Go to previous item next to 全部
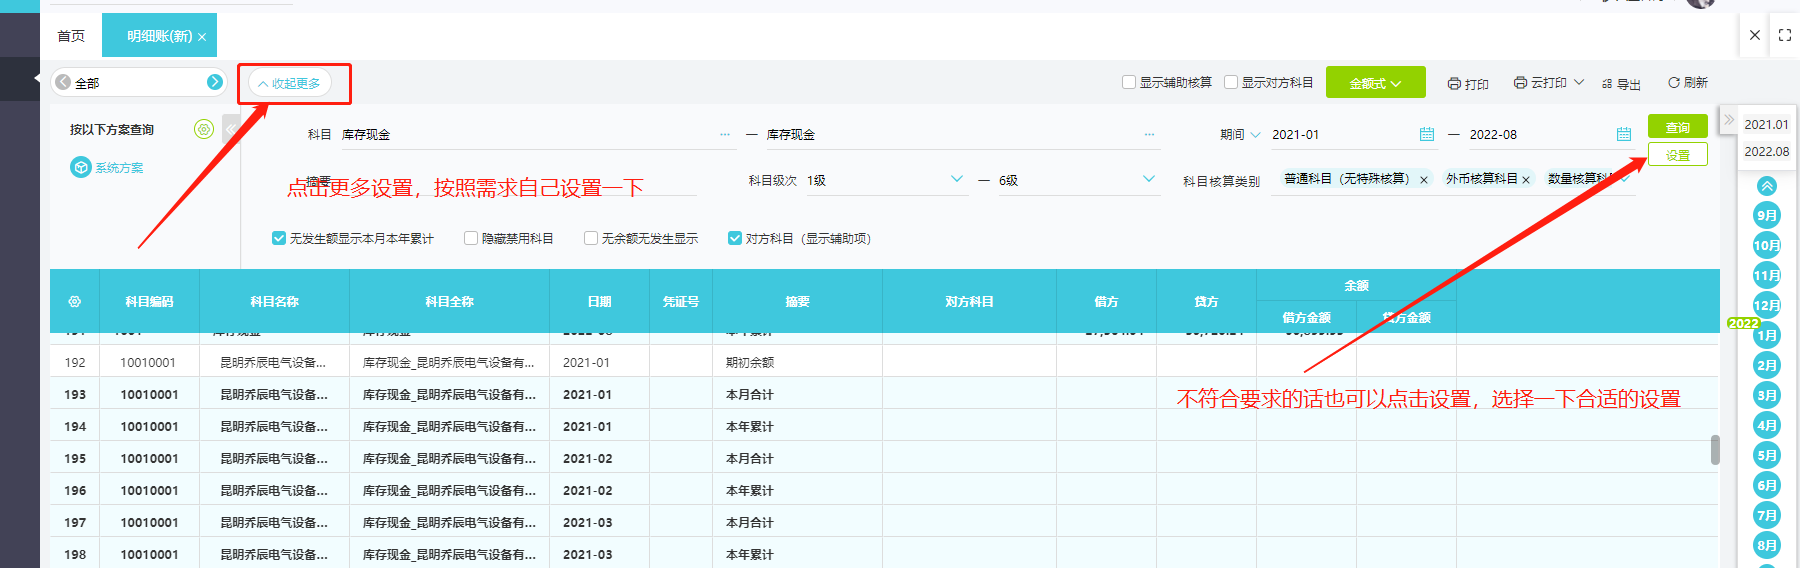The height and width of the screenshot is (568, 1800). 63,82
